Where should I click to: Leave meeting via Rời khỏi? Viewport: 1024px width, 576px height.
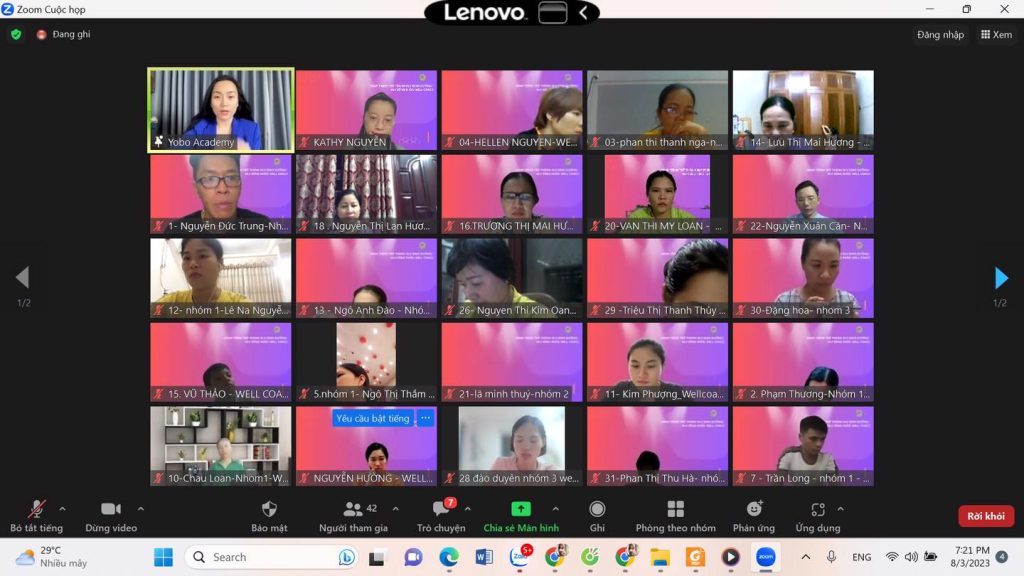[x=985, y=515]
